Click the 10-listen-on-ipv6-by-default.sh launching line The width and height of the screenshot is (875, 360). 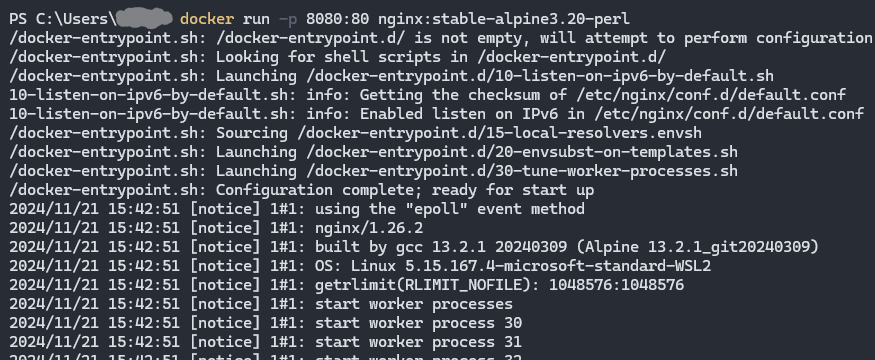391,76
